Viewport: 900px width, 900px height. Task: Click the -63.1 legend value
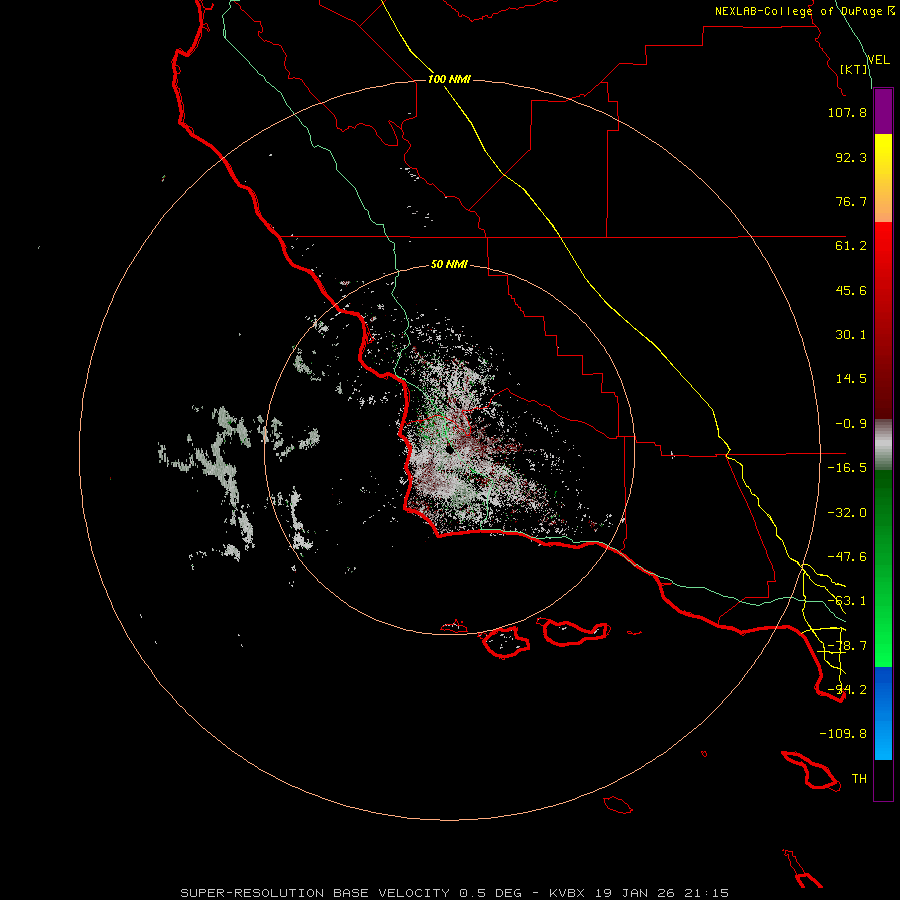(x=847, y=601)
